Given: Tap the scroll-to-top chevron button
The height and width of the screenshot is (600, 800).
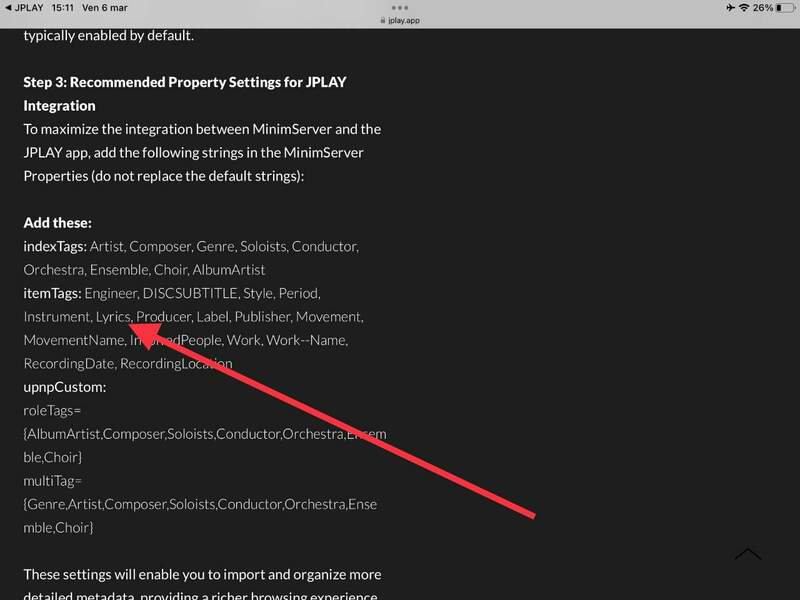Looking at the screenshot, I should [x=747, y=554].
